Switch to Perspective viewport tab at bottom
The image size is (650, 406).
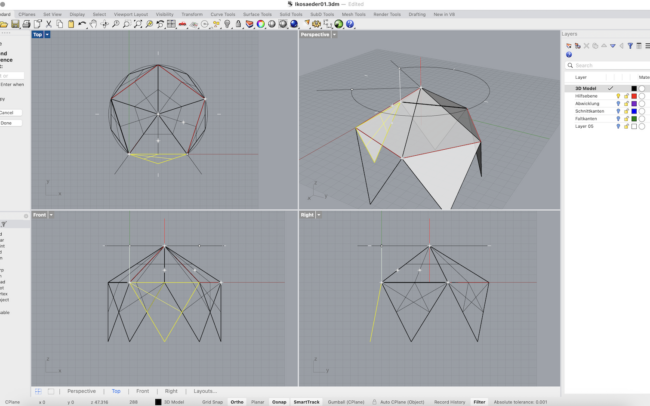[x=81, y=391]
